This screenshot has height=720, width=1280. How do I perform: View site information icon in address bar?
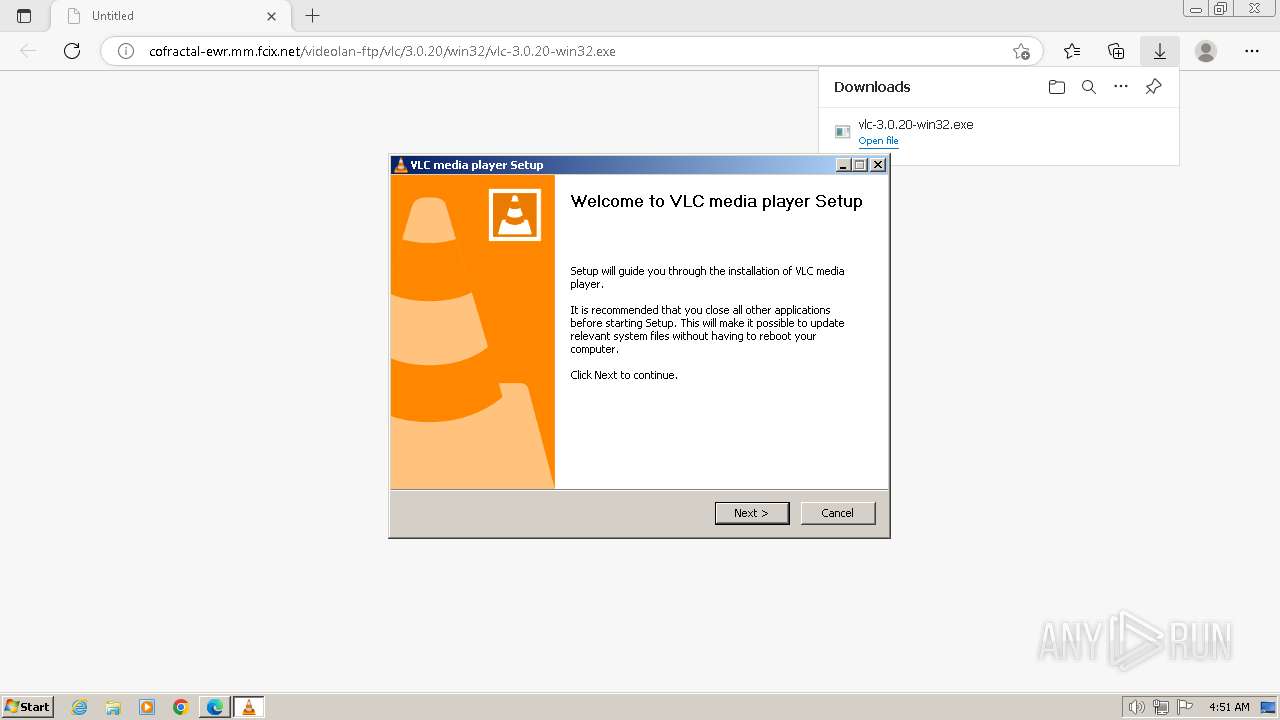click(126, 51)
